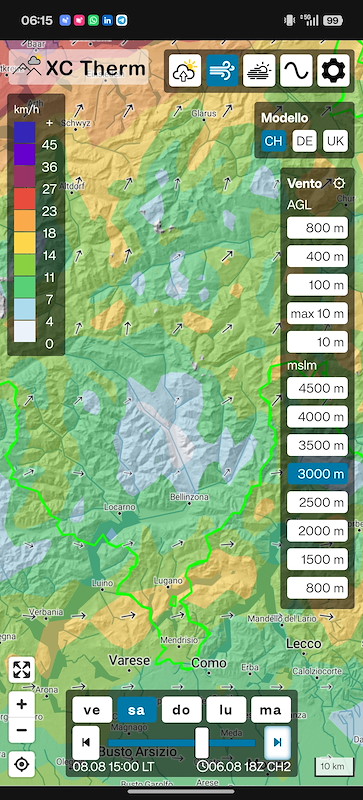The height and width of the screenshot is (800, 363).
Task: Tap the Glarus map label
Action: [204, 113]
